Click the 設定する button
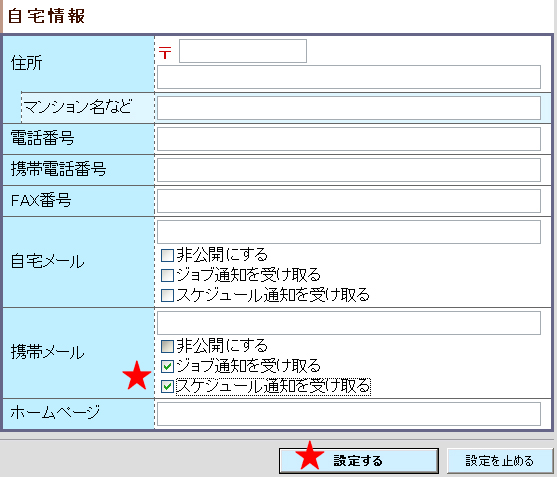 click(359, 461)
